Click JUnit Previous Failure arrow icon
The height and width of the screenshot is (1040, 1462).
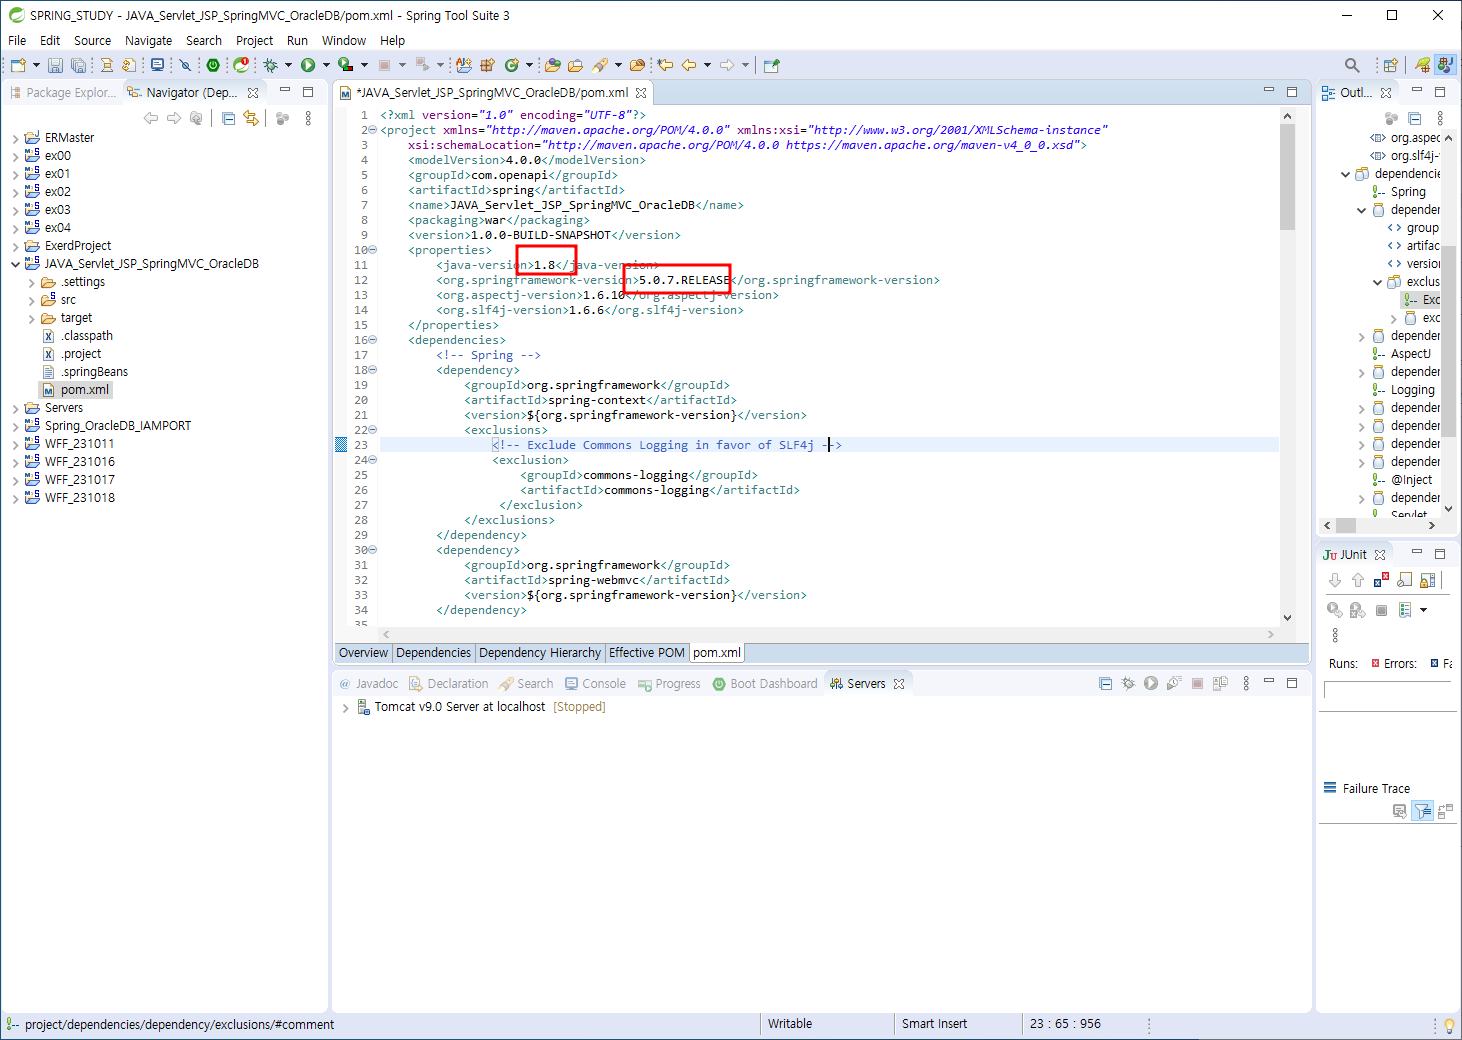coord(1358,580)
